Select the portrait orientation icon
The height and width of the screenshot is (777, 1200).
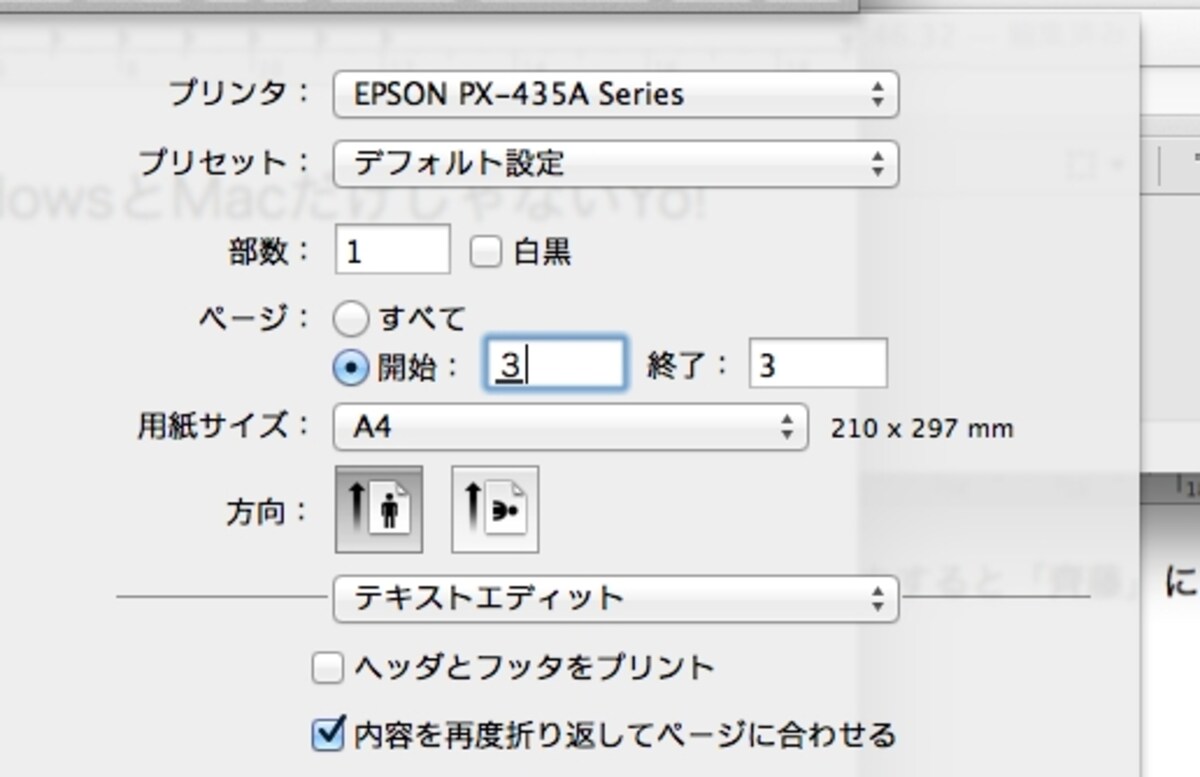coord(378,509)
